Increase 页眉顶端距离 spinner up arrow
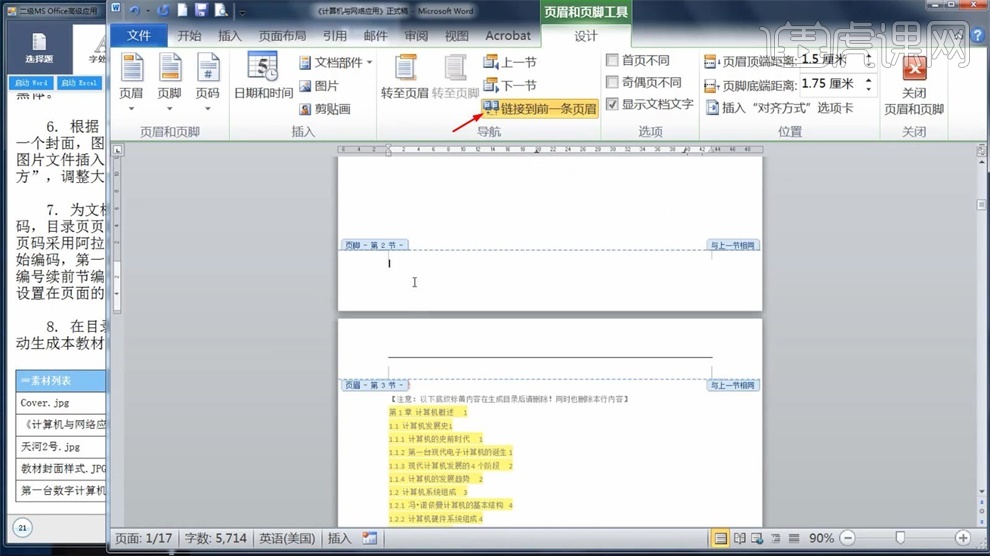Image resolution: width=990 pixels, height=556 pixels. click(869, 56)
